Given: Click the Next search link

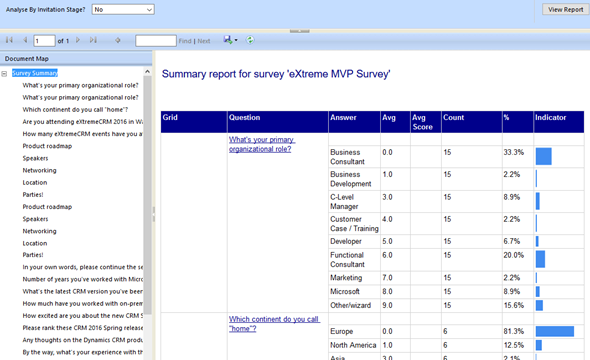Looking at the screenshot, I should pos(204,41).
